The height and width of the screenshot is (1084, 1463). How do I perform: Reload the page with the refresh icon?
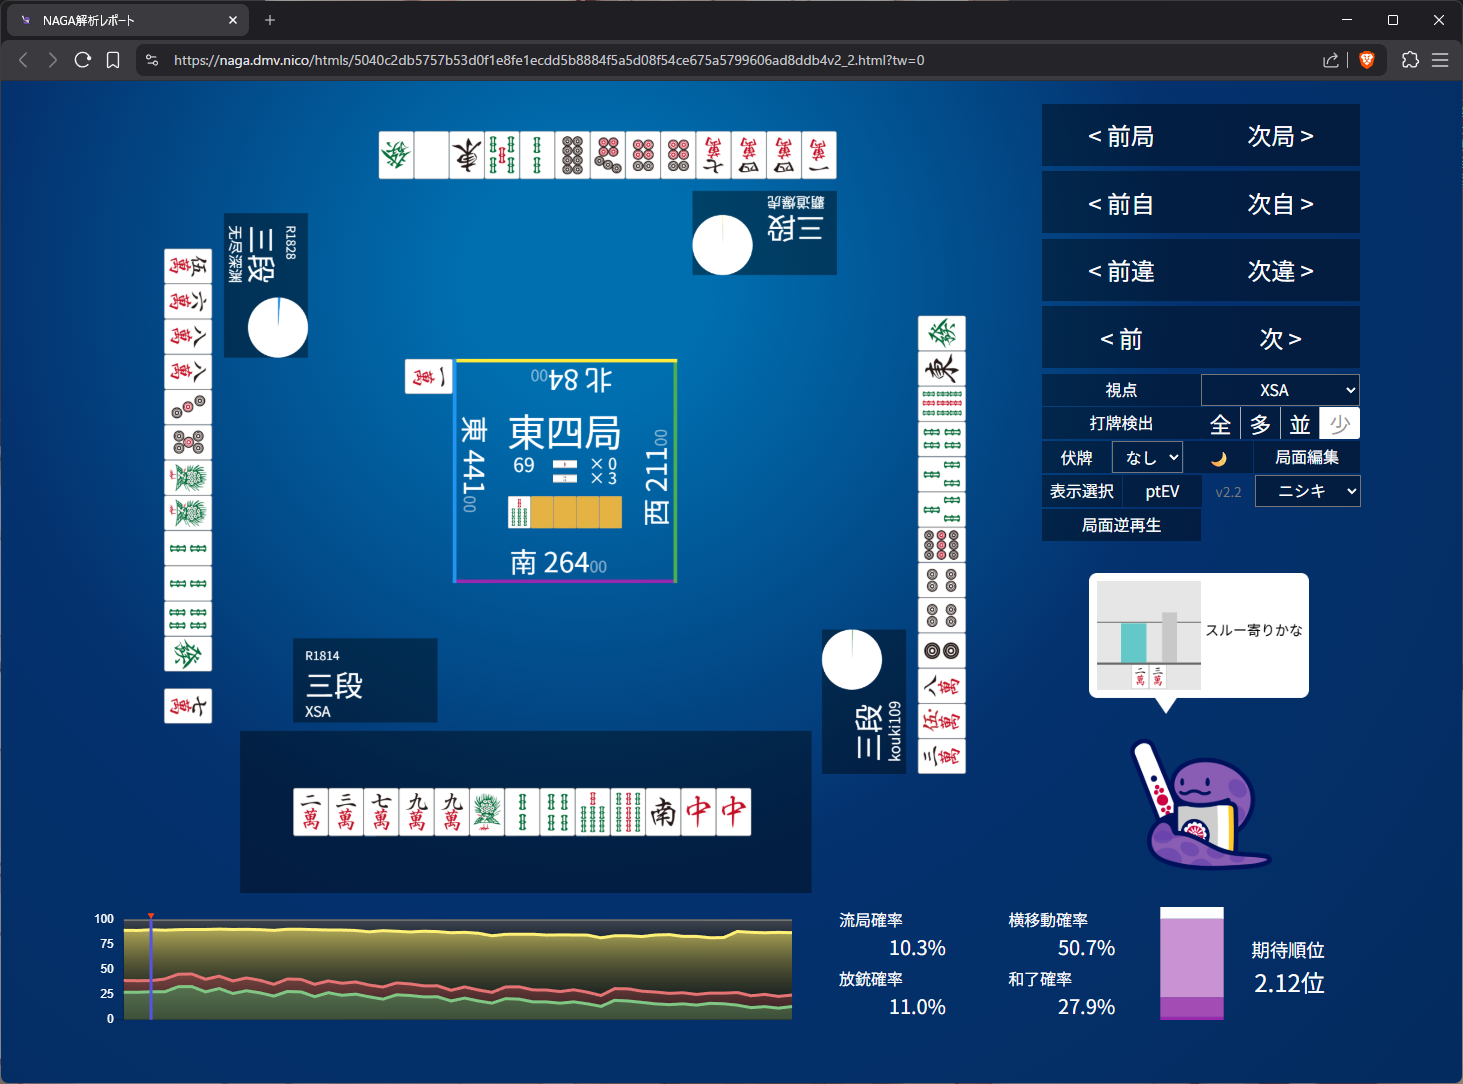pyautogui.click(x=83, y=60)
